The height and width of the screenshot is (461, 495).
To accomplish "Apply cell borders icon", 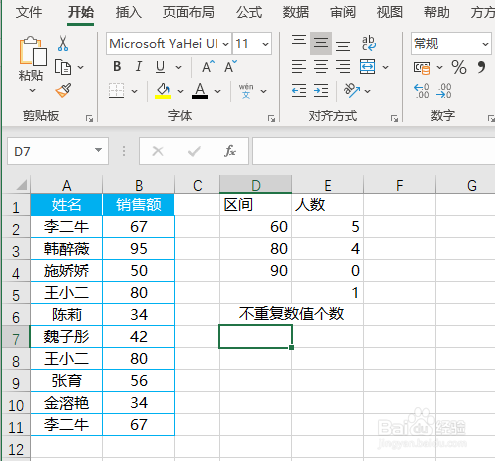I will [x=117, y=91].
